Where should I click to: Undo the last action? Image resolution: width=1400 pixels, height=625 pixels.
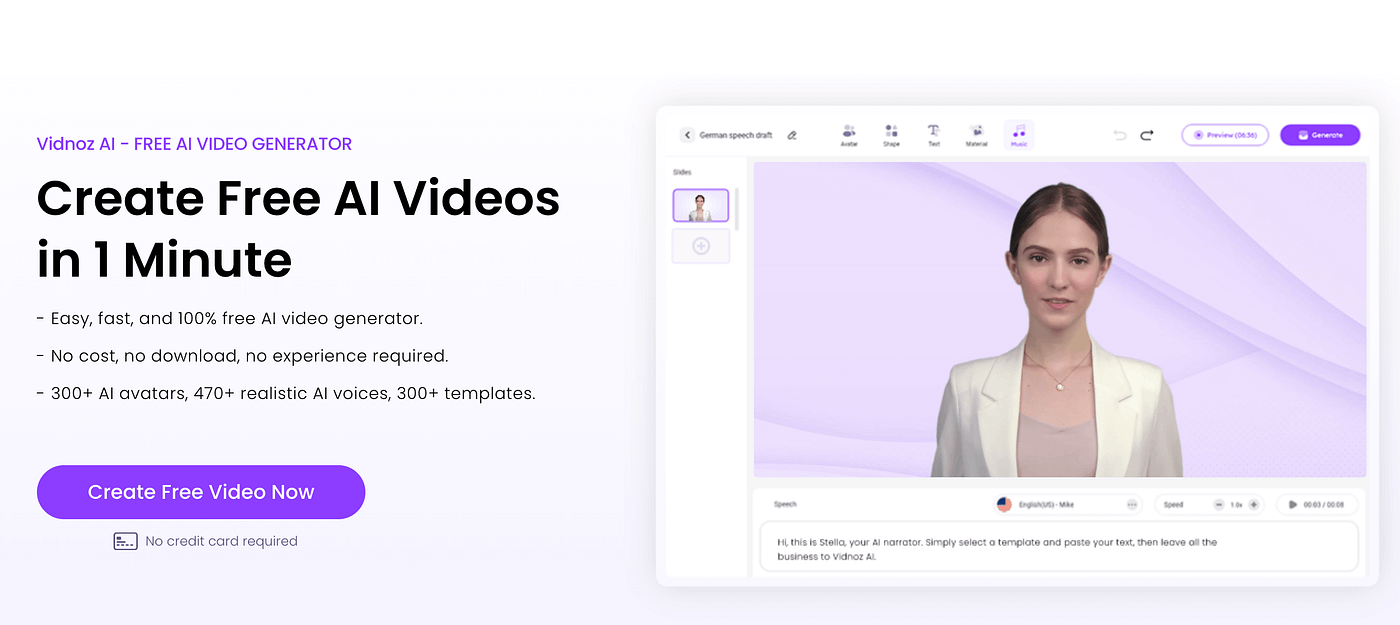coord(1120,135)
